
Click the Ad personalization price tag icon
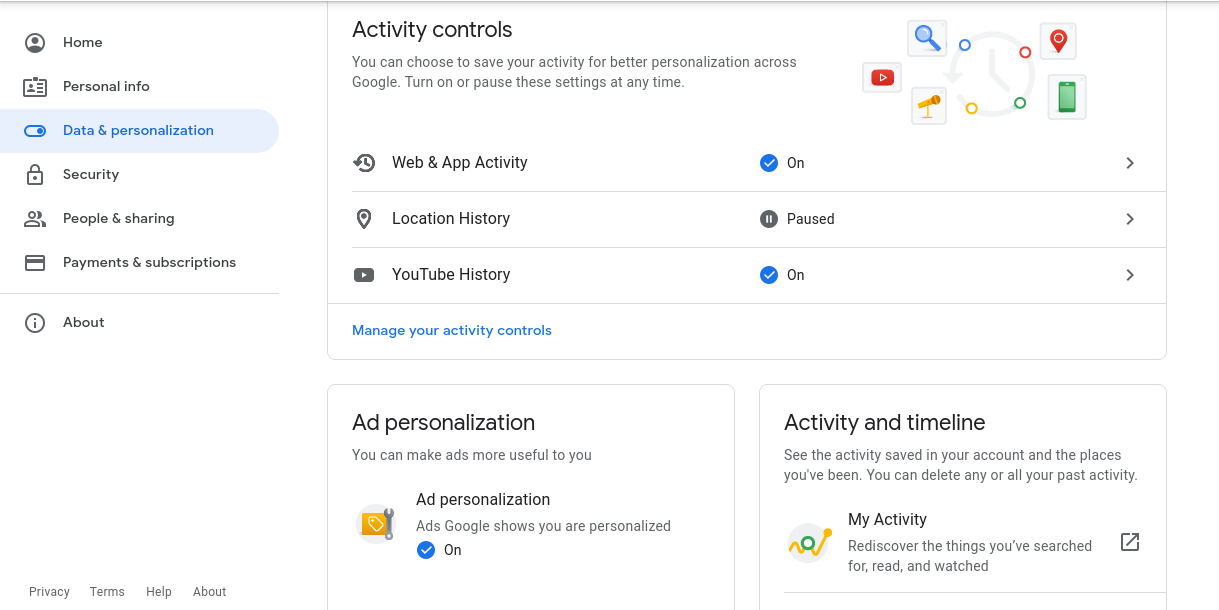[x=376, y=523]
